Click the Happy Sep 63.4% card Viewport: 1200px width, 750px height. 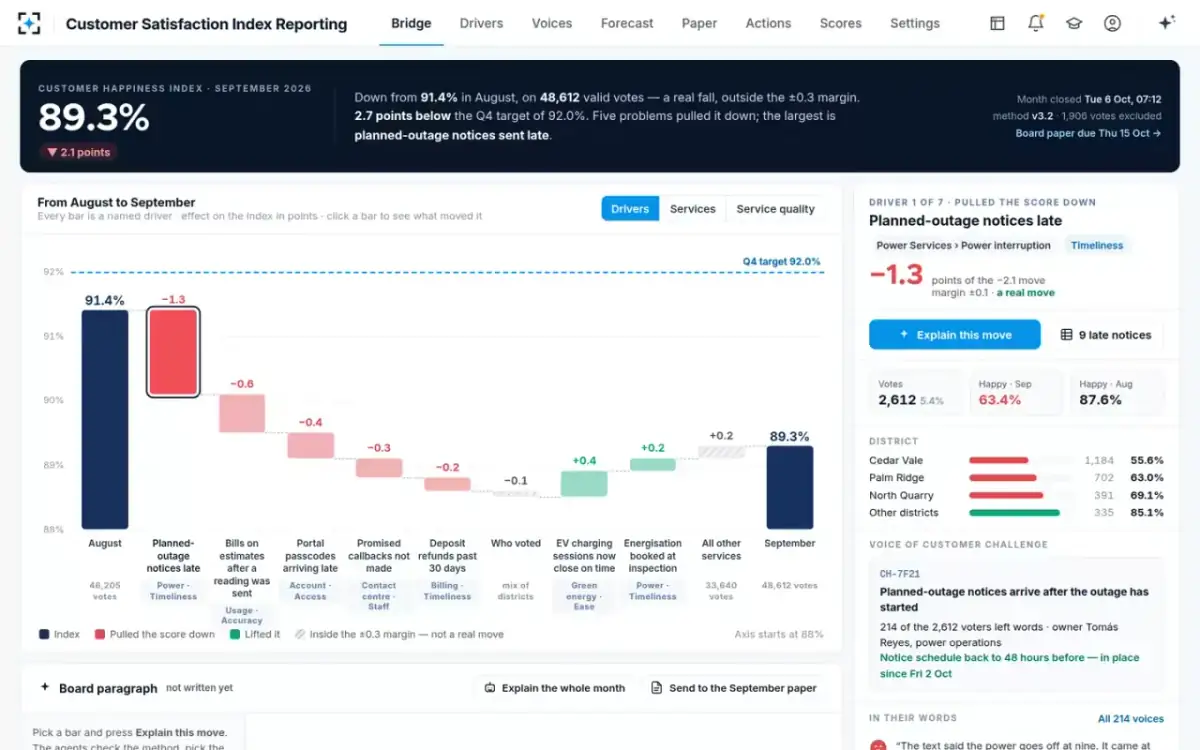[x=1014, y=393]
